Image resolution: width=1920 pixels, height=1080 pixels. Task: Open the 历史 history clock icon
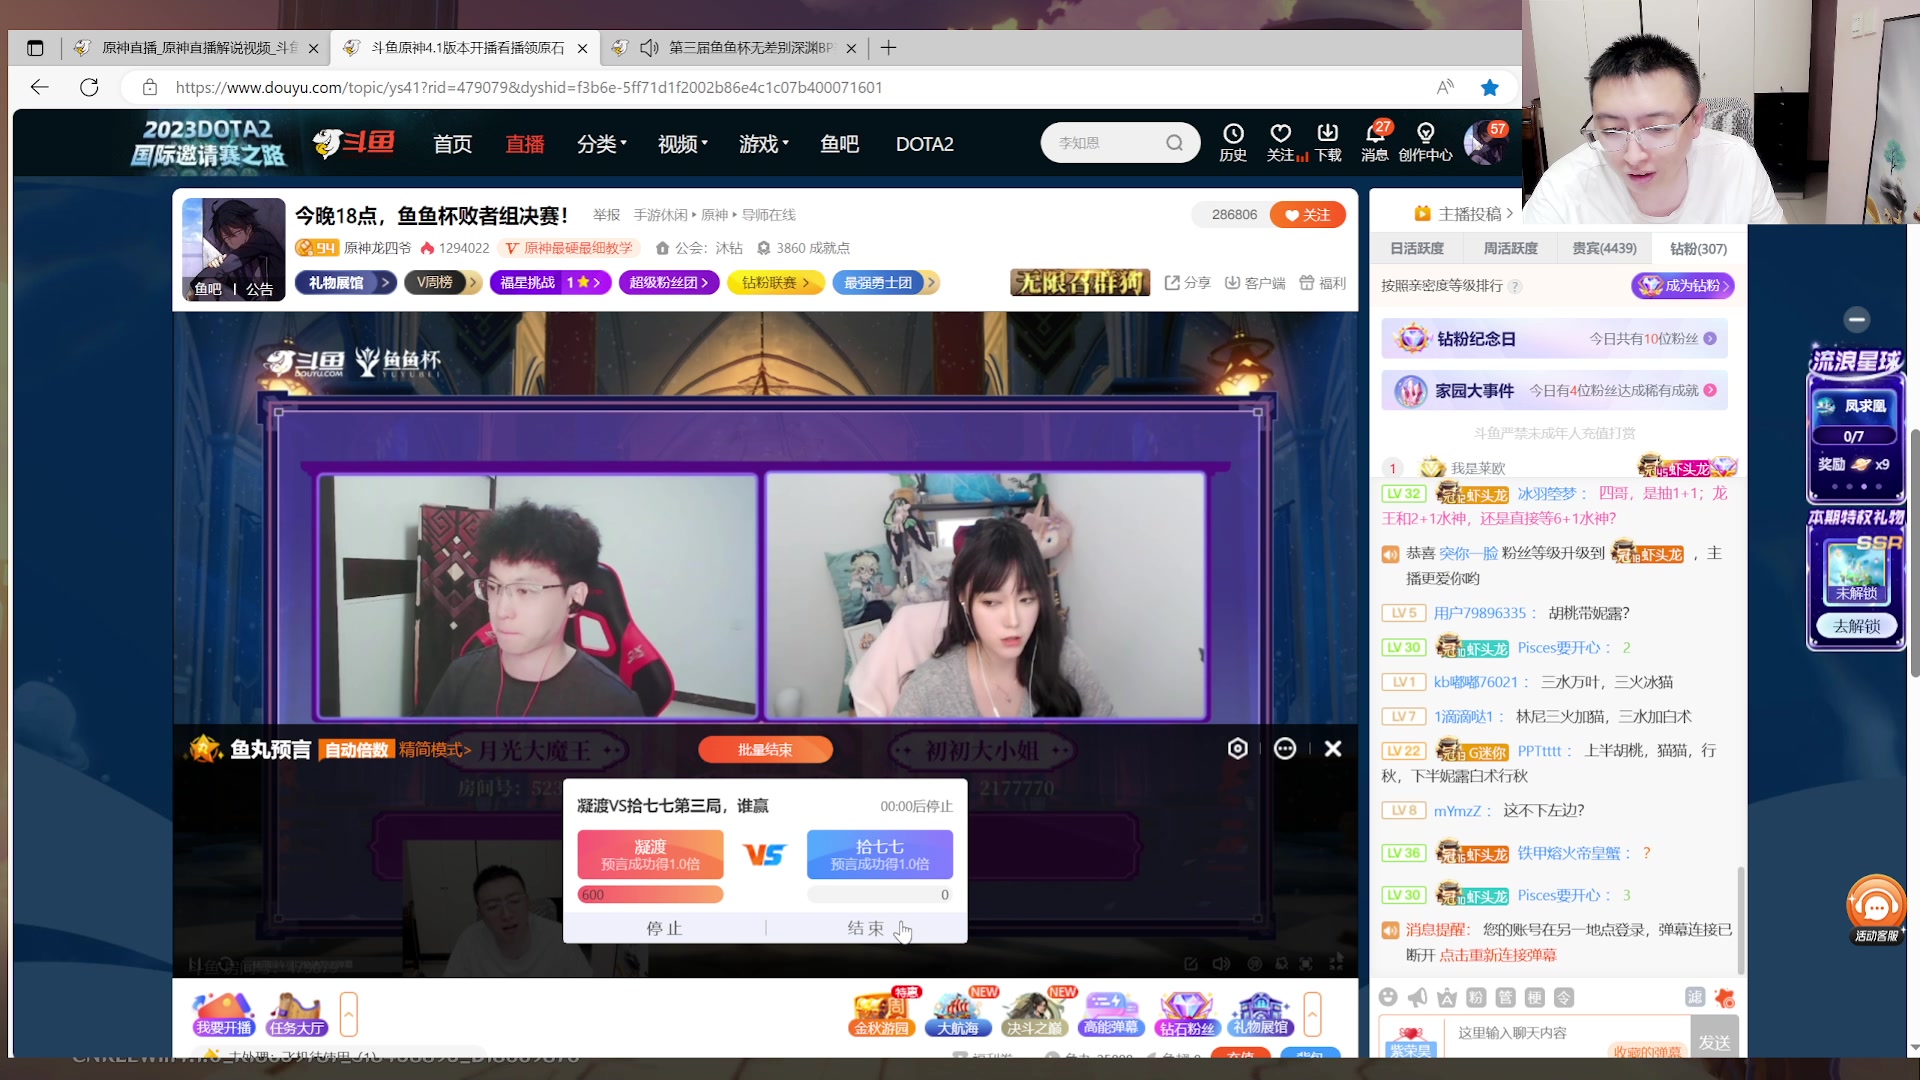tap(1233, 135)
